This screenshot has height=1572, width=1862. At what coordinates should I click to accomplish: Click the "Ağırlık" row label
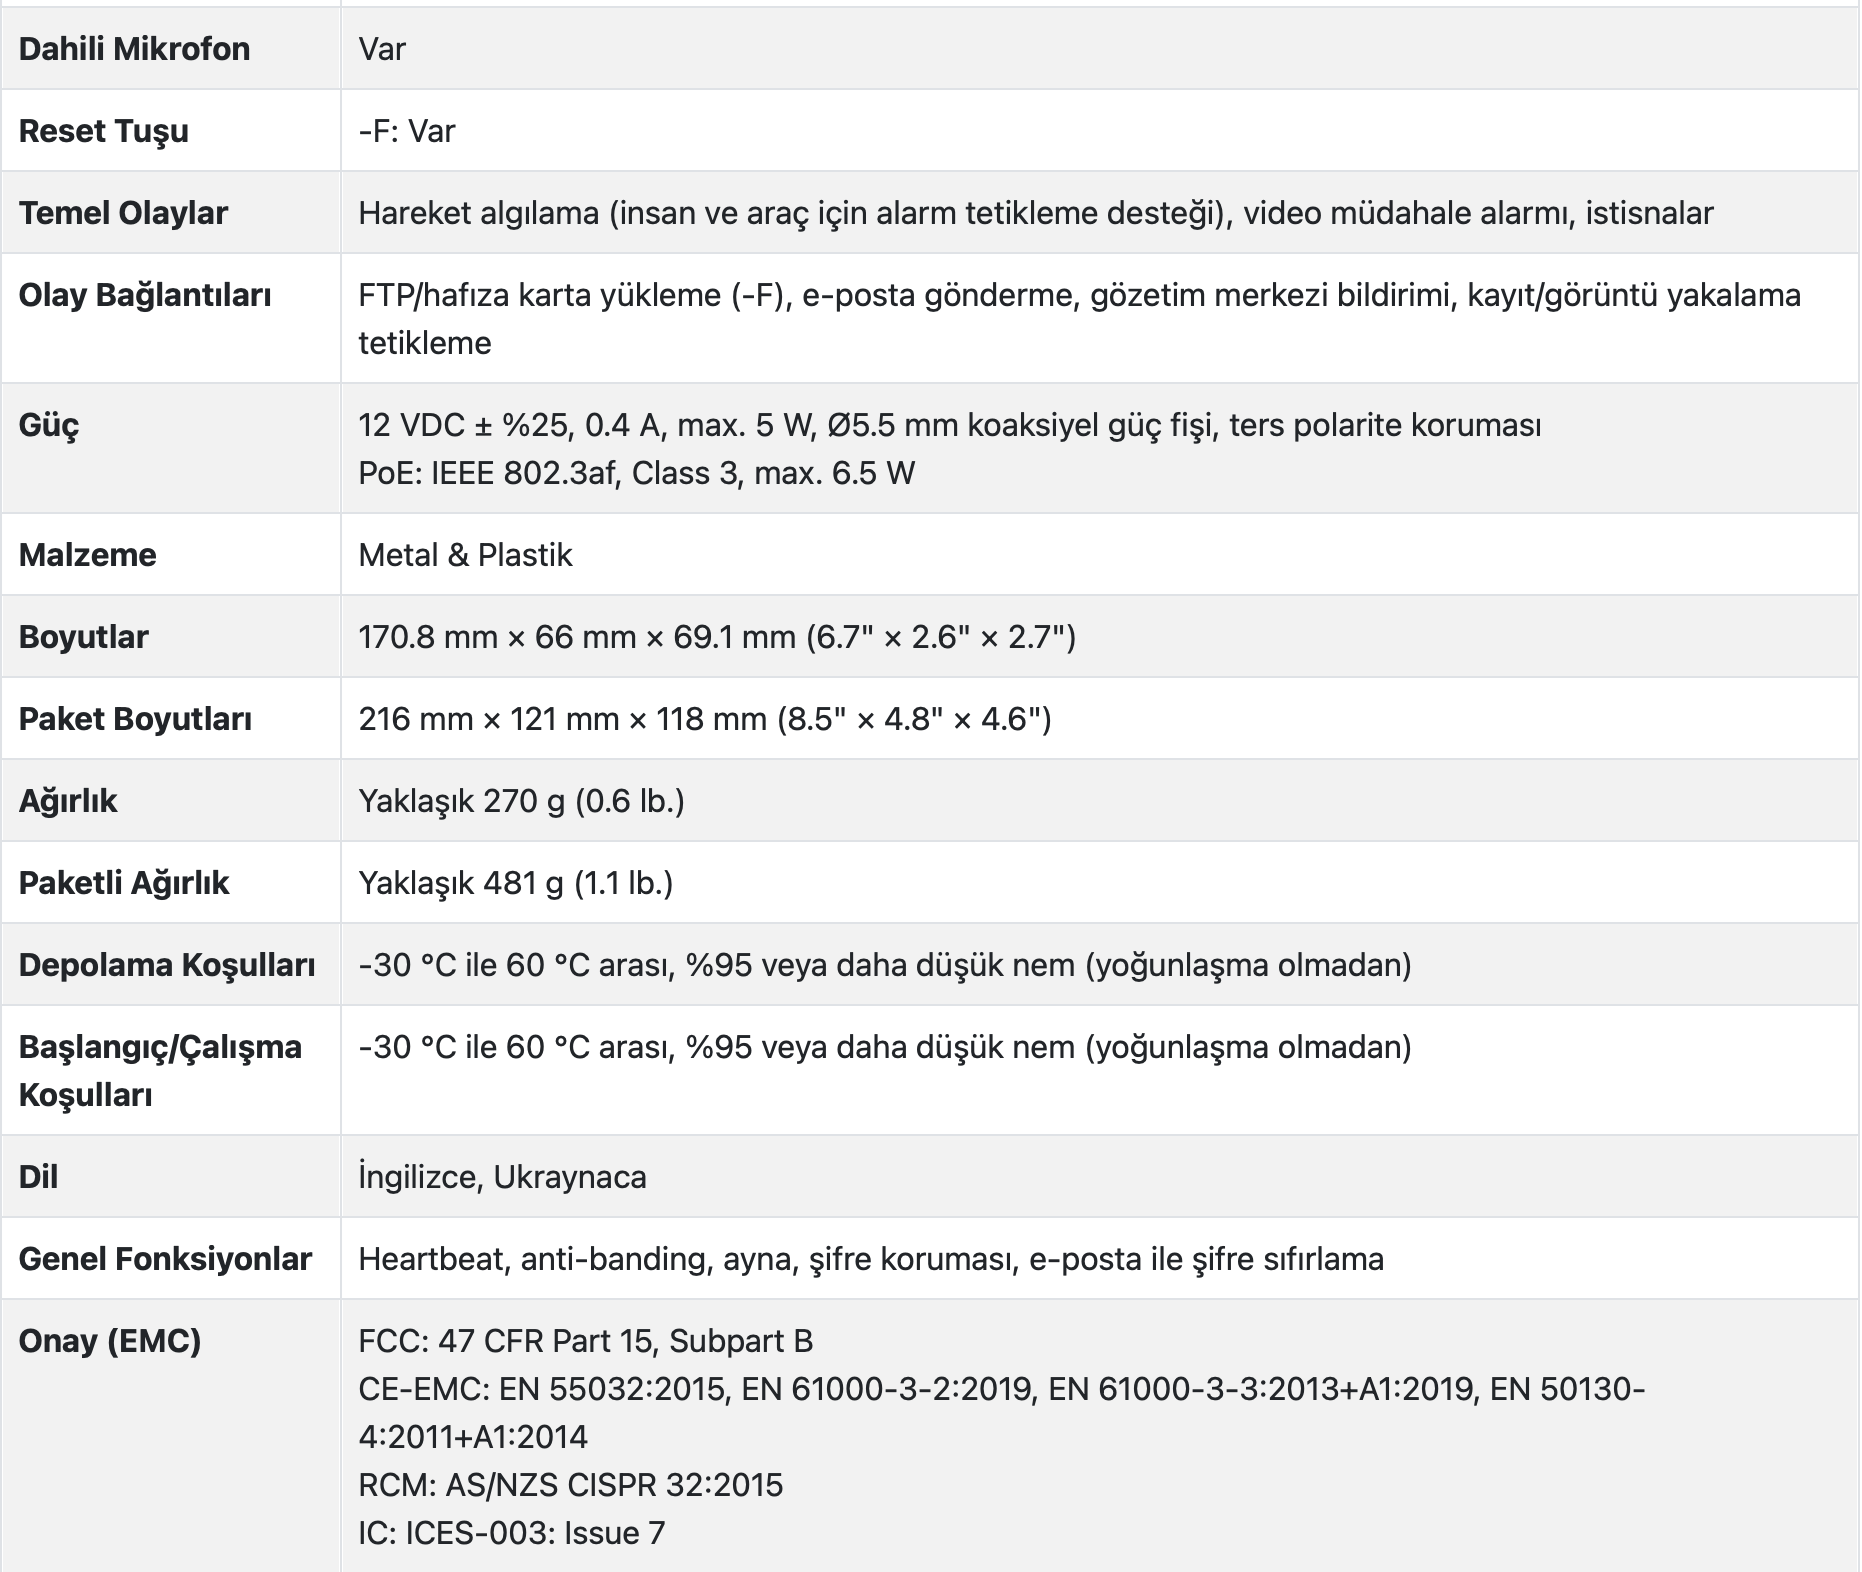[68, 801]
